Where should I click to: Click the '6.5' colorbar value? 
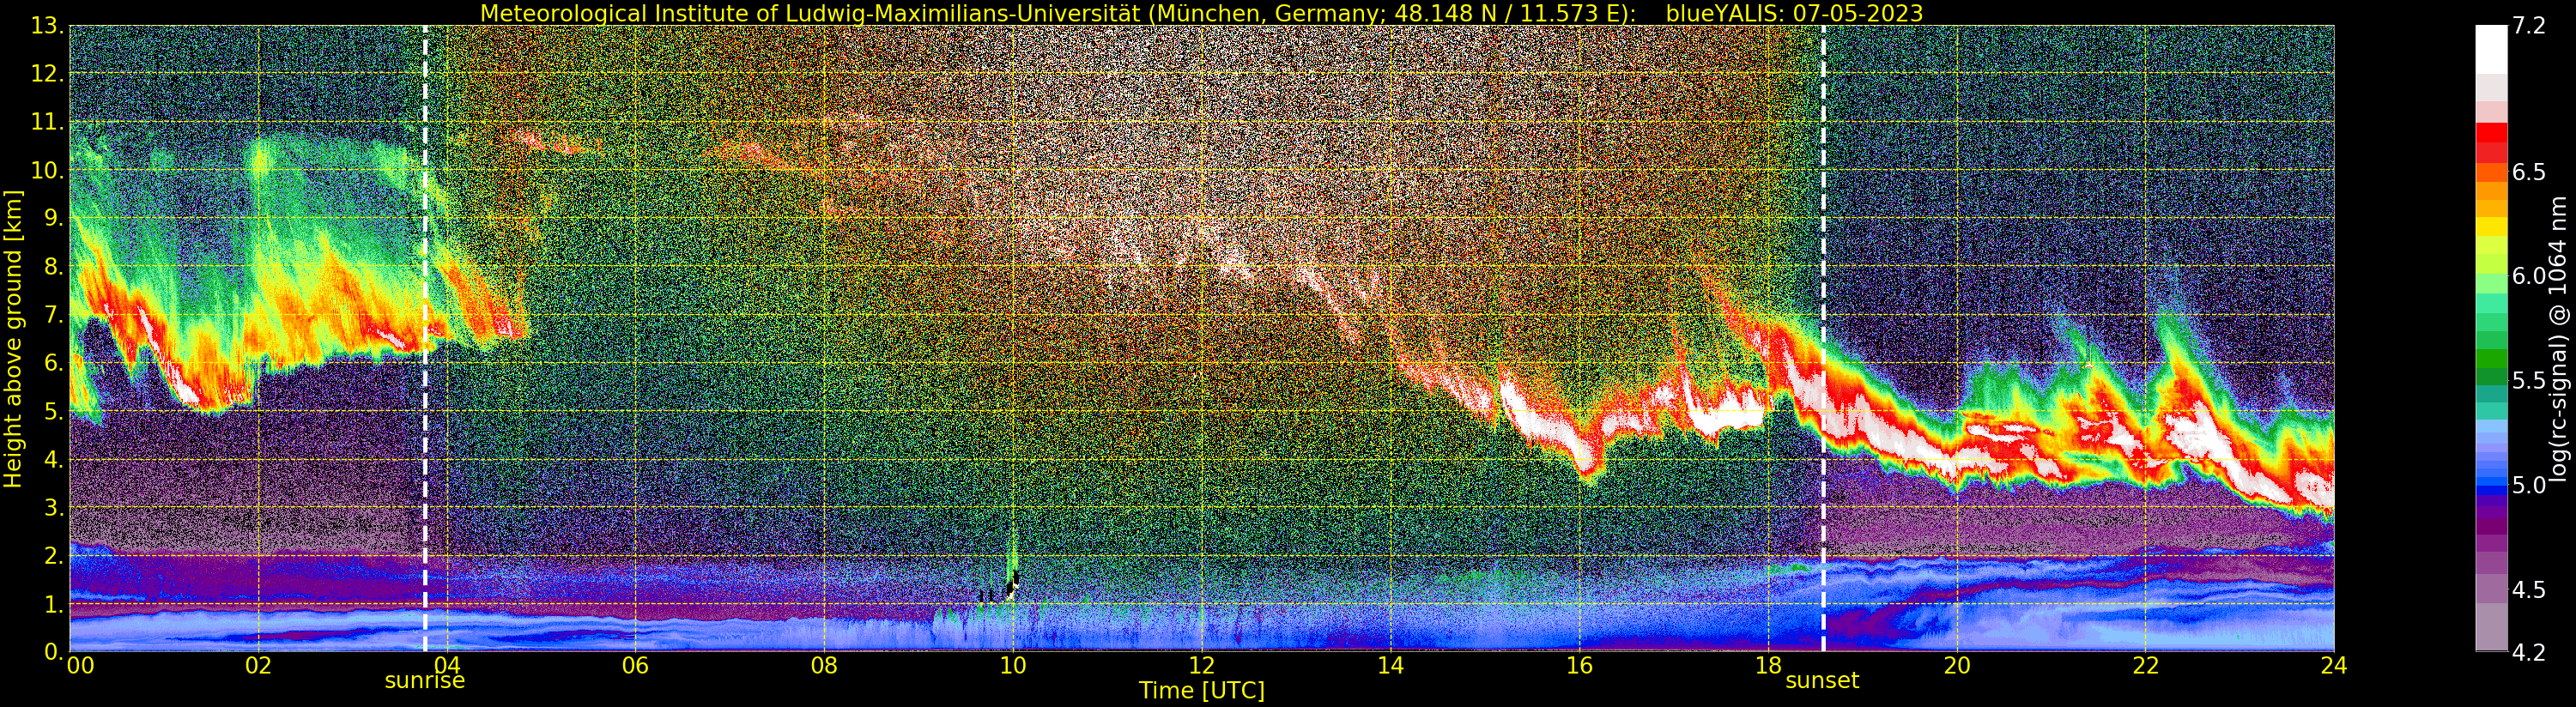[2529, 172]
